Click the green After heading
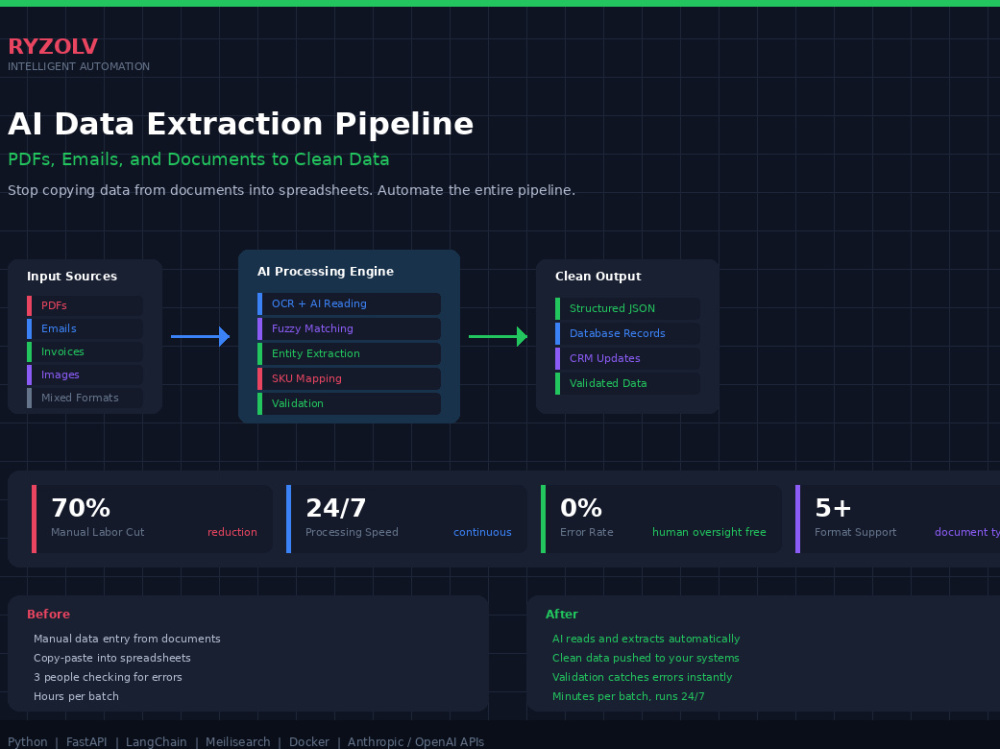Viewport: 1000px width, 749px height. (x=562, y=614)
